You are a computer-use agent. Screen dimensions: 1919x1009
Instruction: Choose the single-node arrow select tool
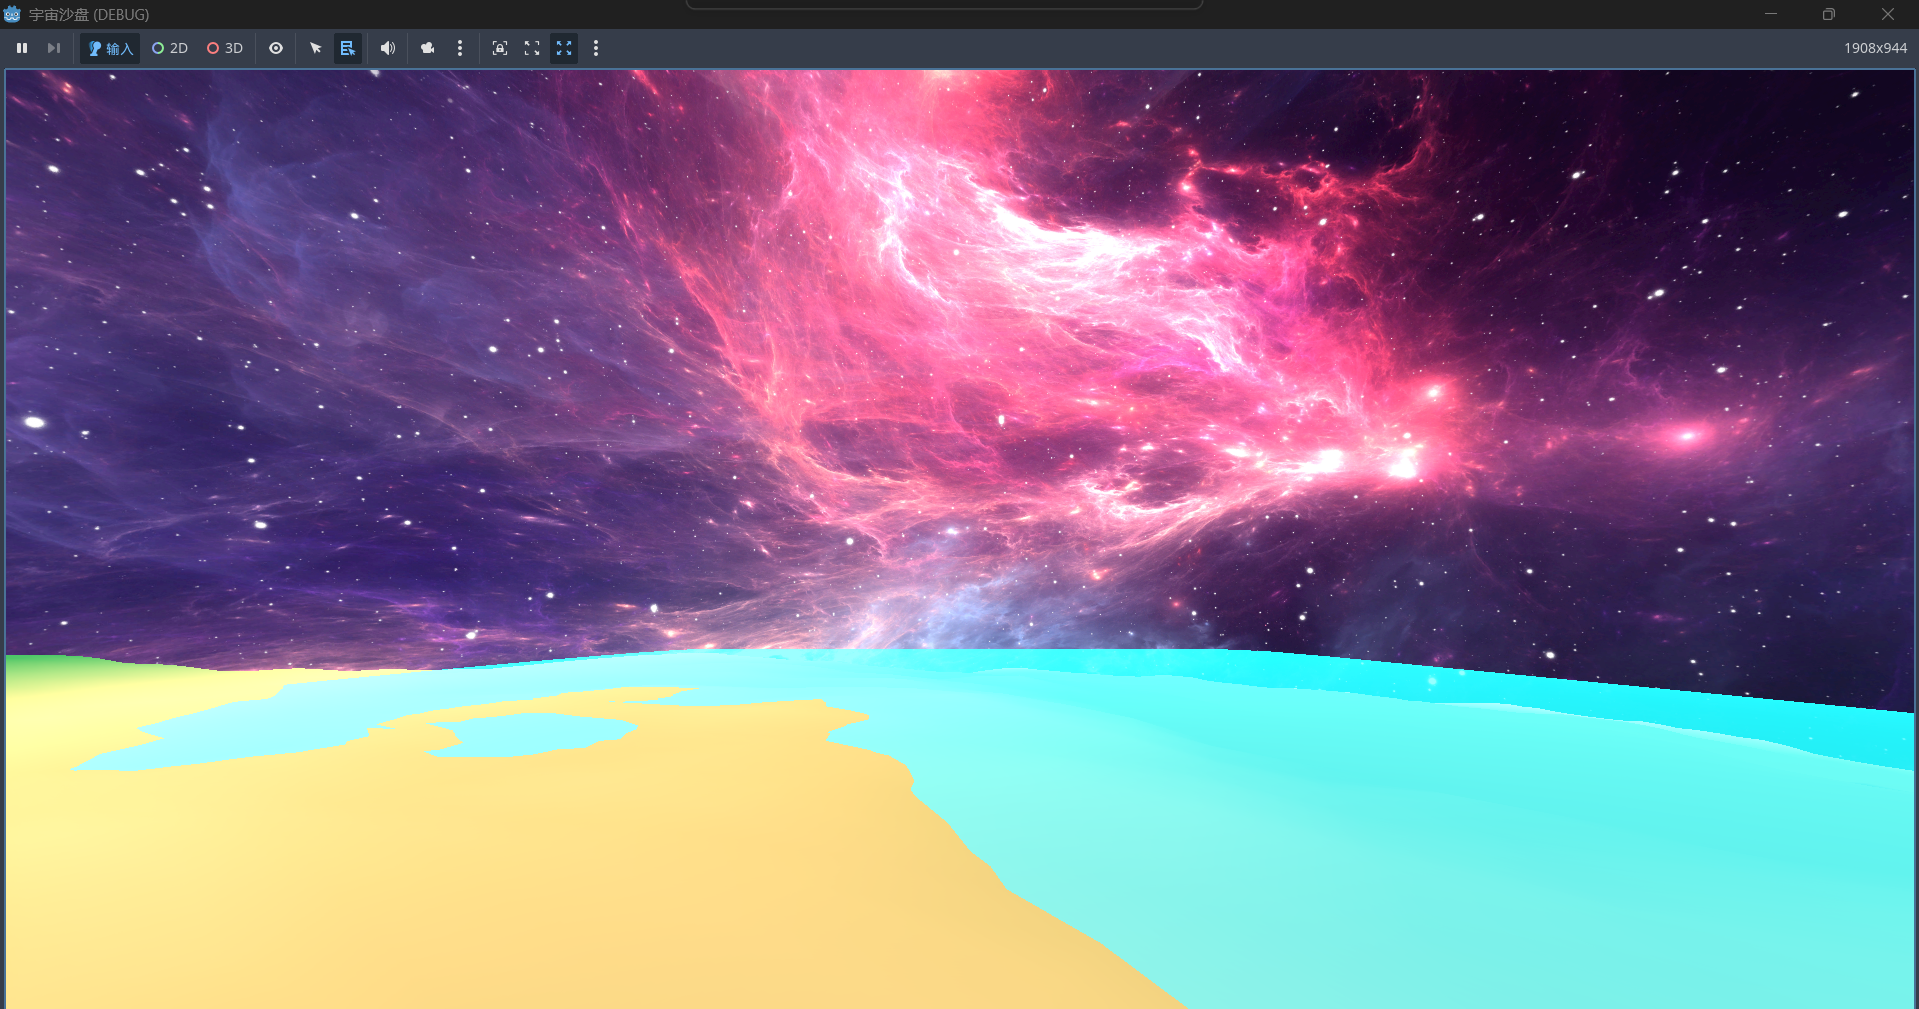pos(316,48)
